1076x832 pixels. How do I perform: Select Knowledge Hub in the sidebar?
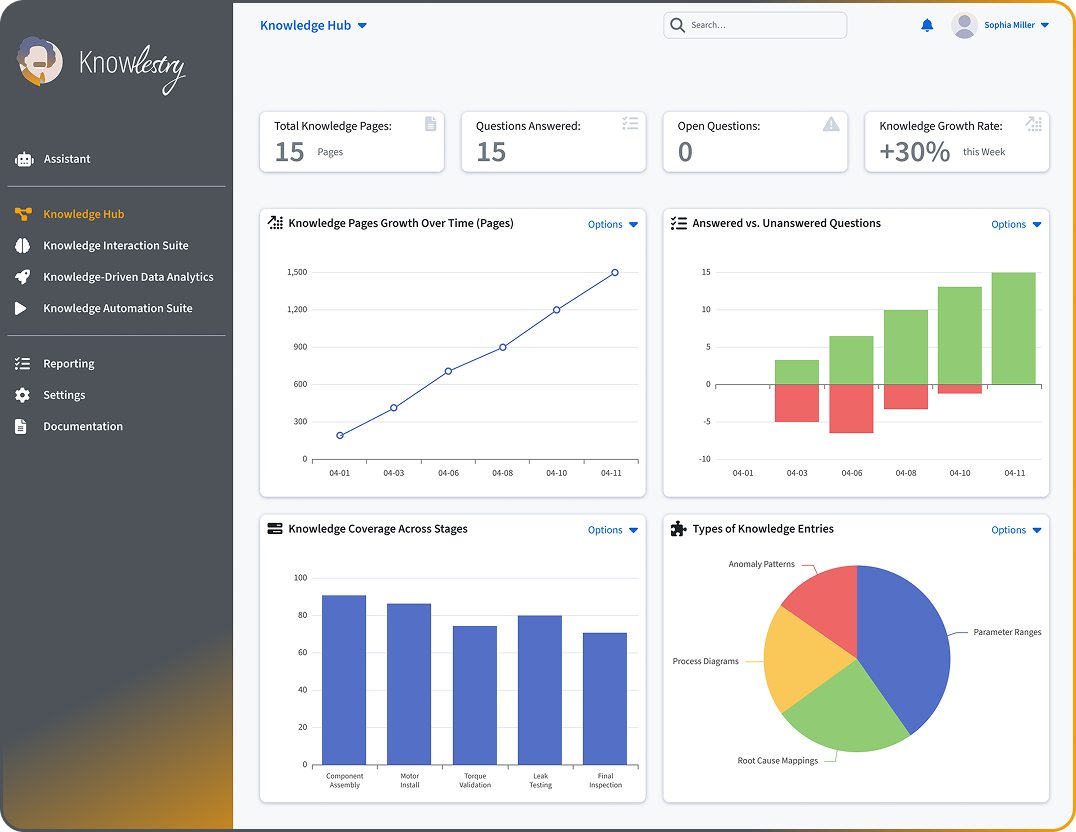tap(83, 214)
